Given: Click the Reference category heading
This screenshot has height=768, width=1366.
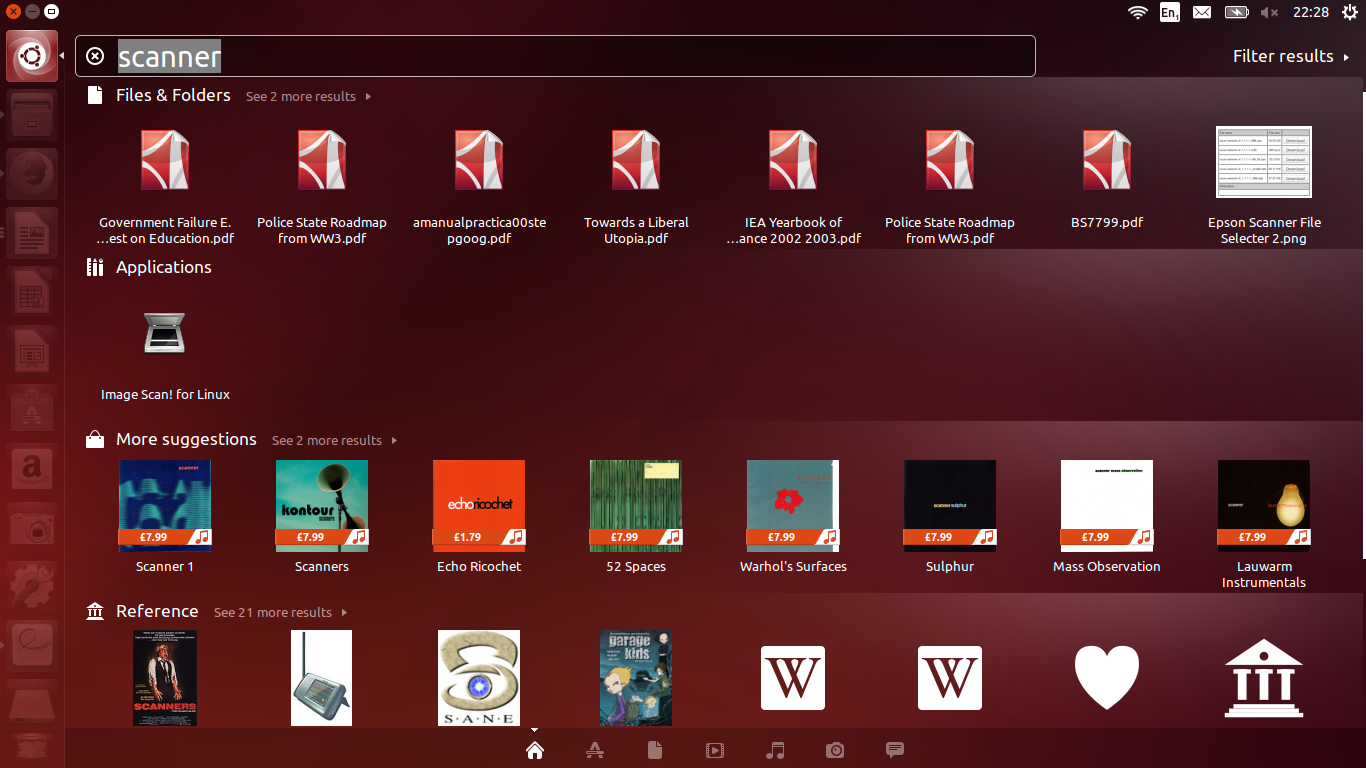Looking at the screenshot, I should click(x=157, y=611).
